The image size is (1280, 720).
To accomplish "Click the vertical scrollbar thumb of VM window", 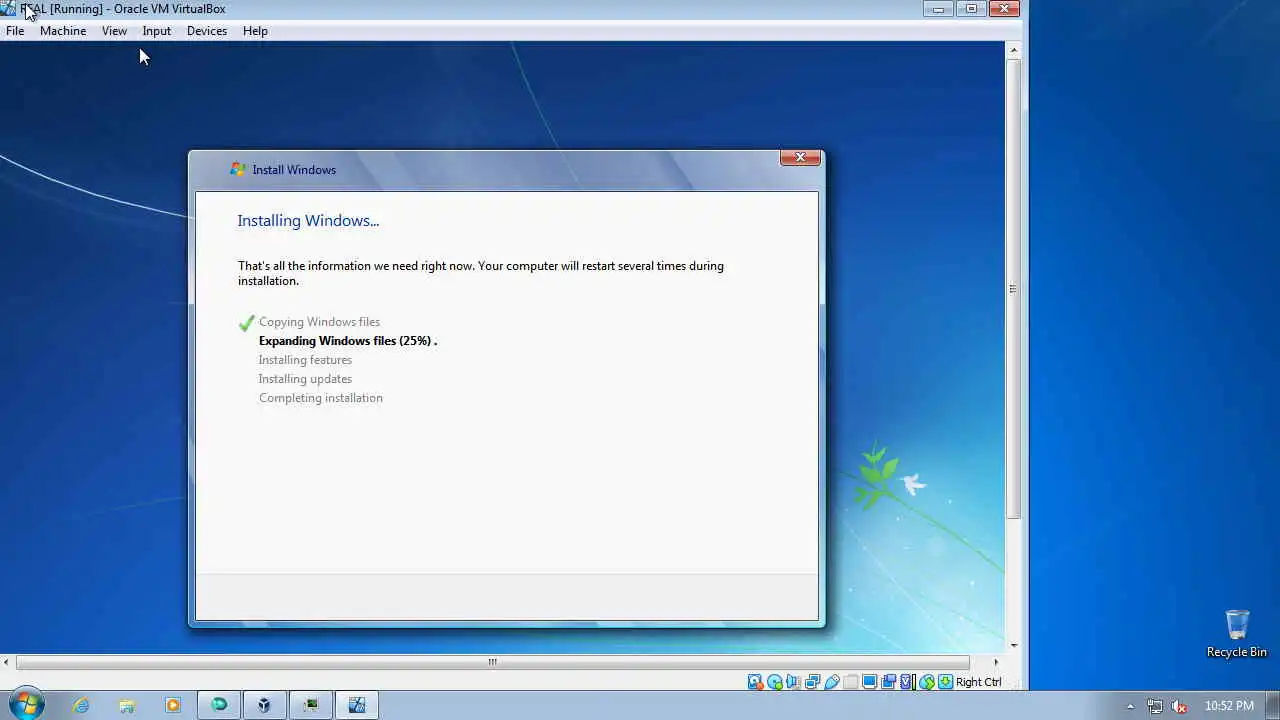I will [x=1013, y=289].
